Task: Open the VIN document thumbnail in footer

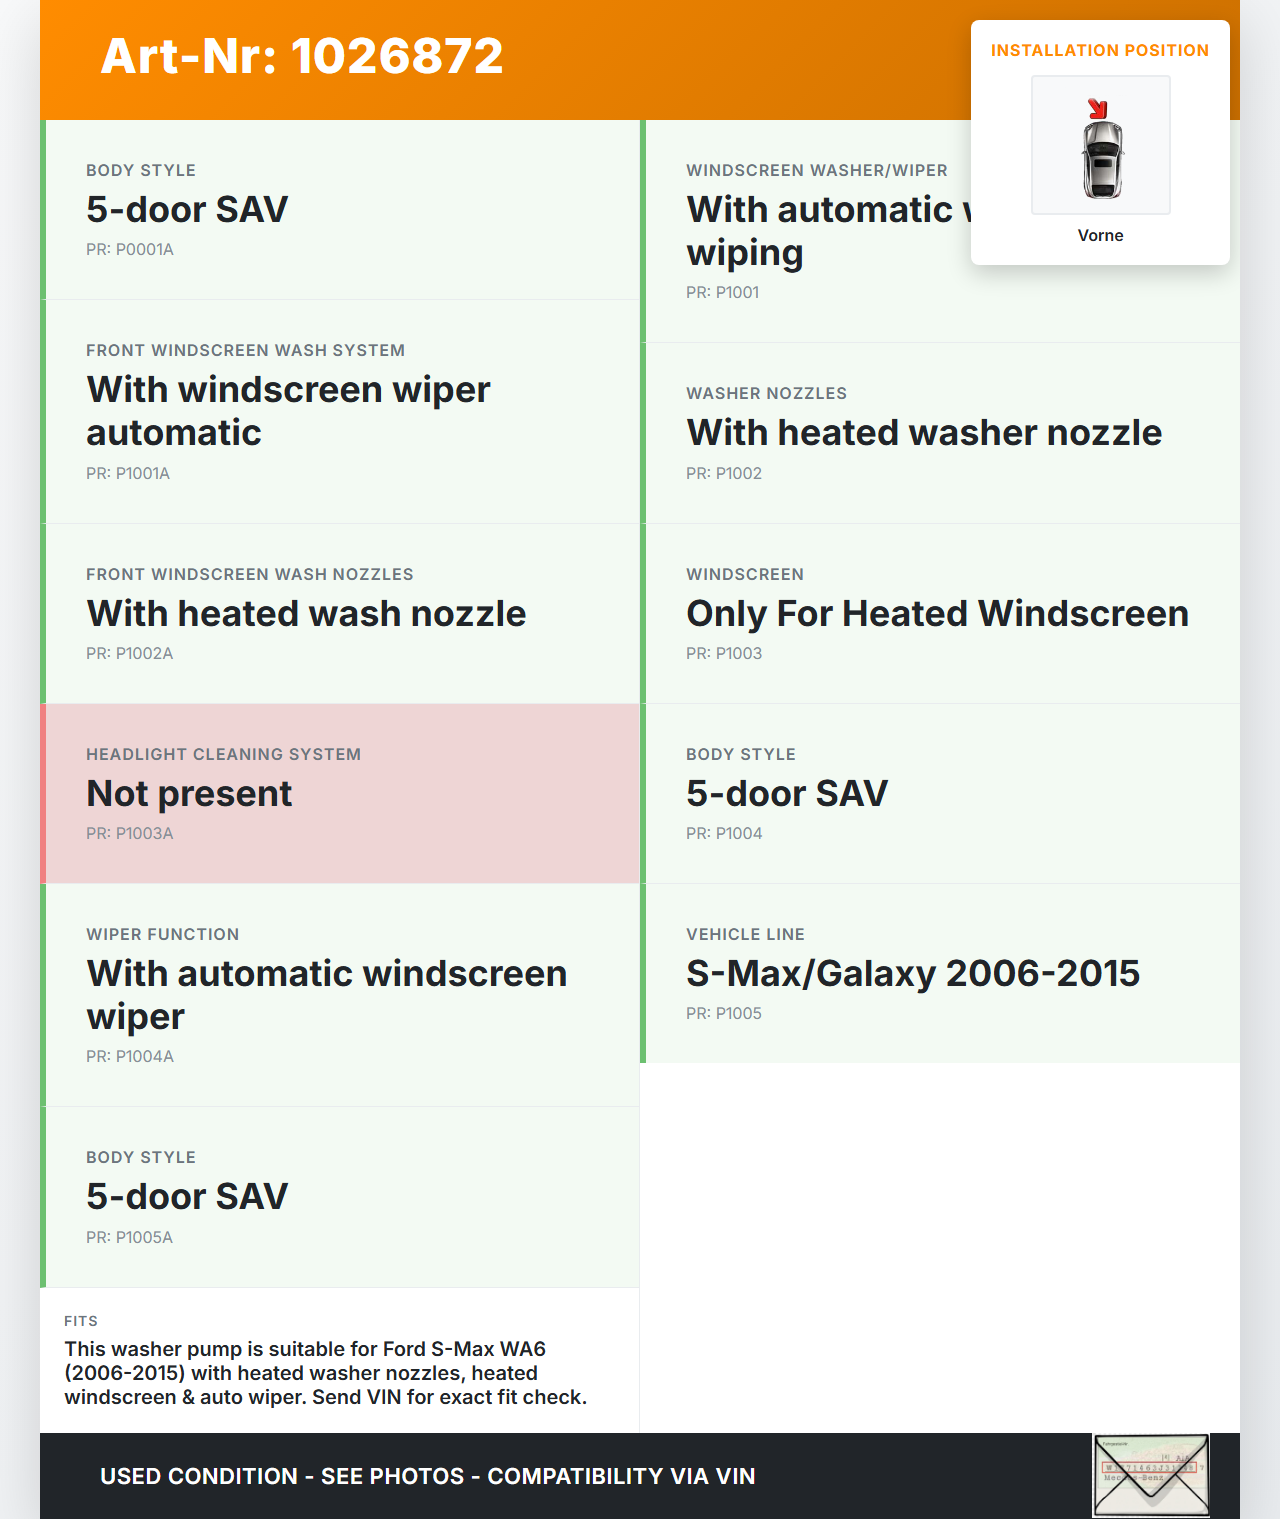Action: pyautogui.click(x=1151, y=1475)
